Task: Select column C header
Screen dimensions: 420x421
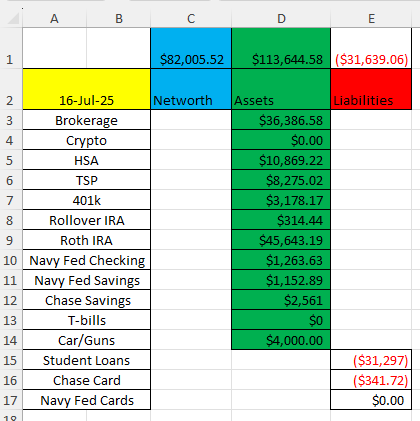Action: click(191, 19)
